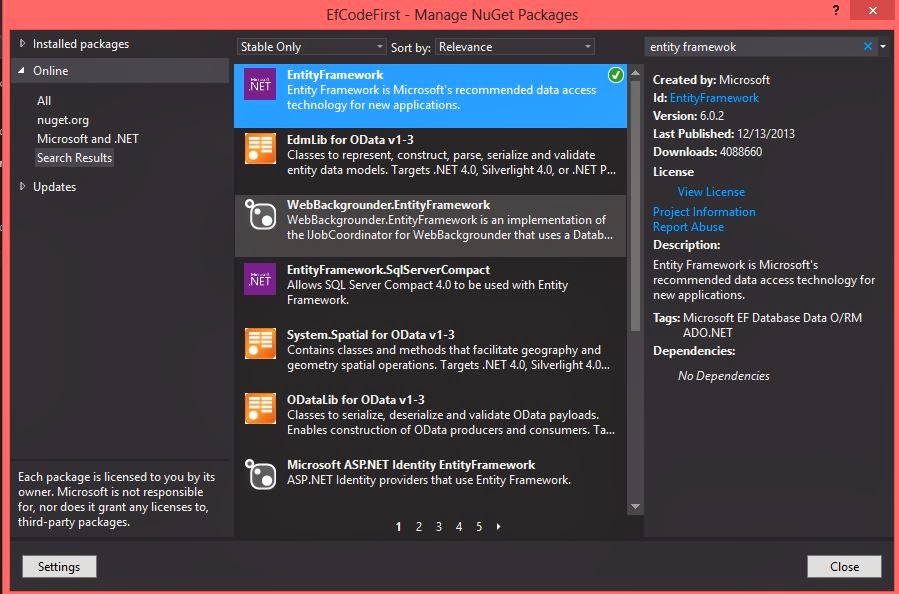Viewport: 899px width, 594px height.
Task: Select EdmLib for OData v1-3 title
Action: click(x=350, y=139)
